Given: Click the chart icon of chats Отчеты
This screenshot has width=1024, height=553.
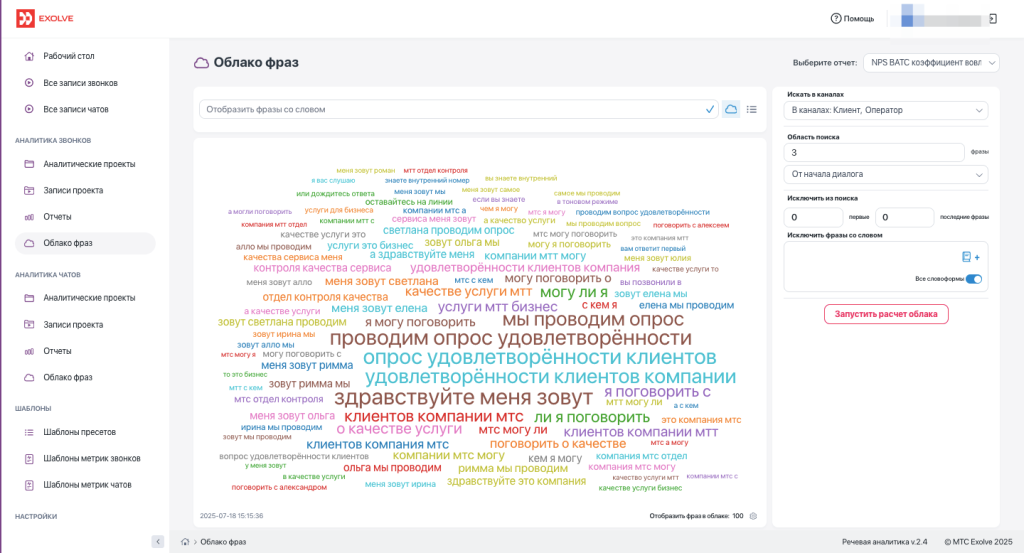Looking at the screenshot, I should [29, 351].
